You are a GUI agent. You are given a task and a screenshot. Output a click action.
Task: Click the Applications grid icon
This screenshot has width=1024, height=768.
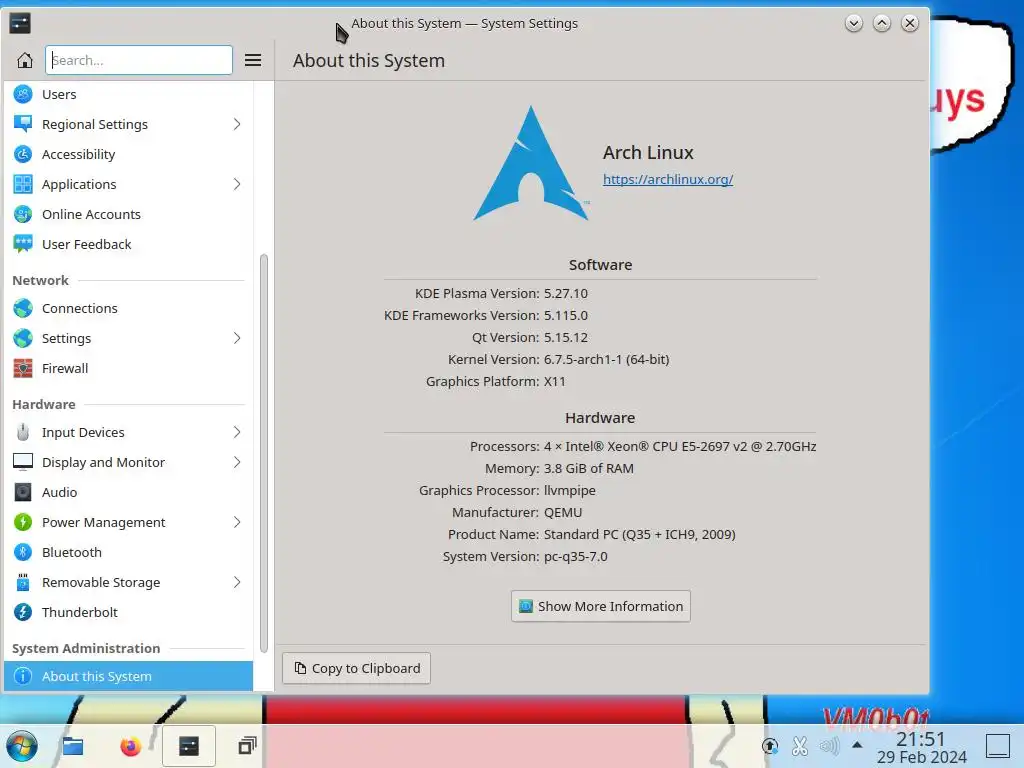[x=23, y=184]
